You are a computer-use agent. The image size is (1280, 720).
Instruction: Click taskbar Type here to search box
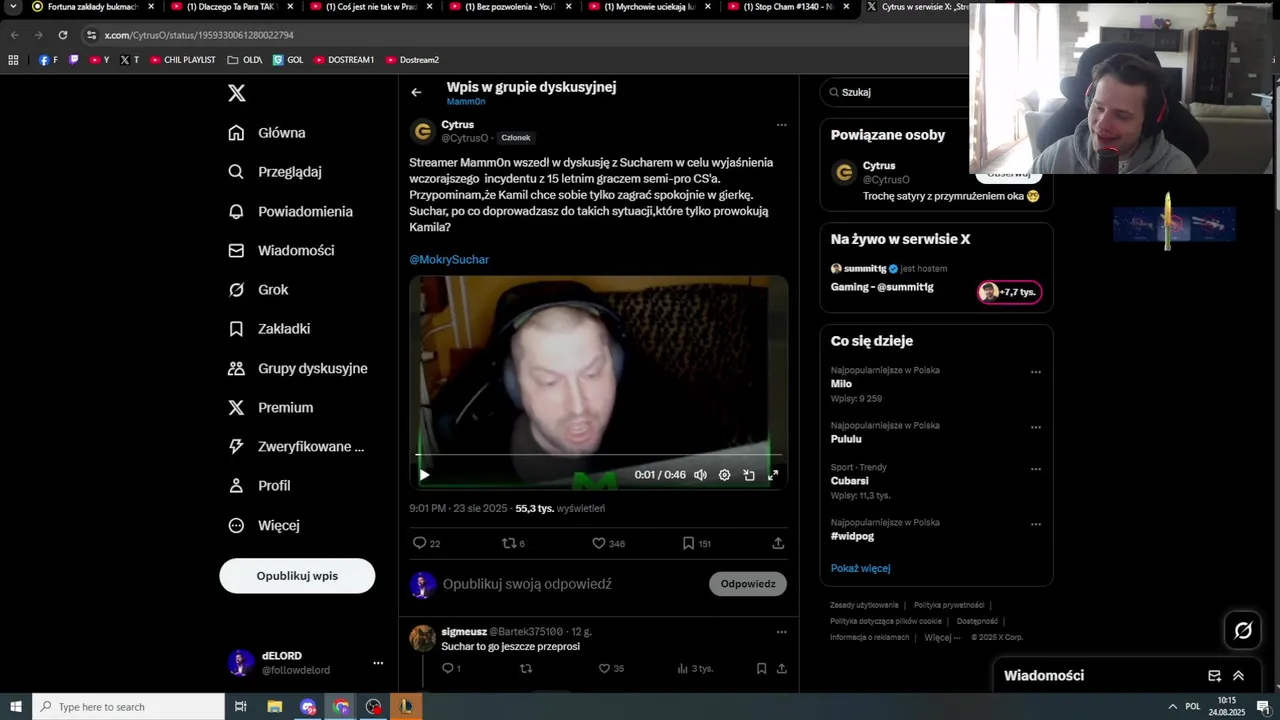click(x=128, y=707)
